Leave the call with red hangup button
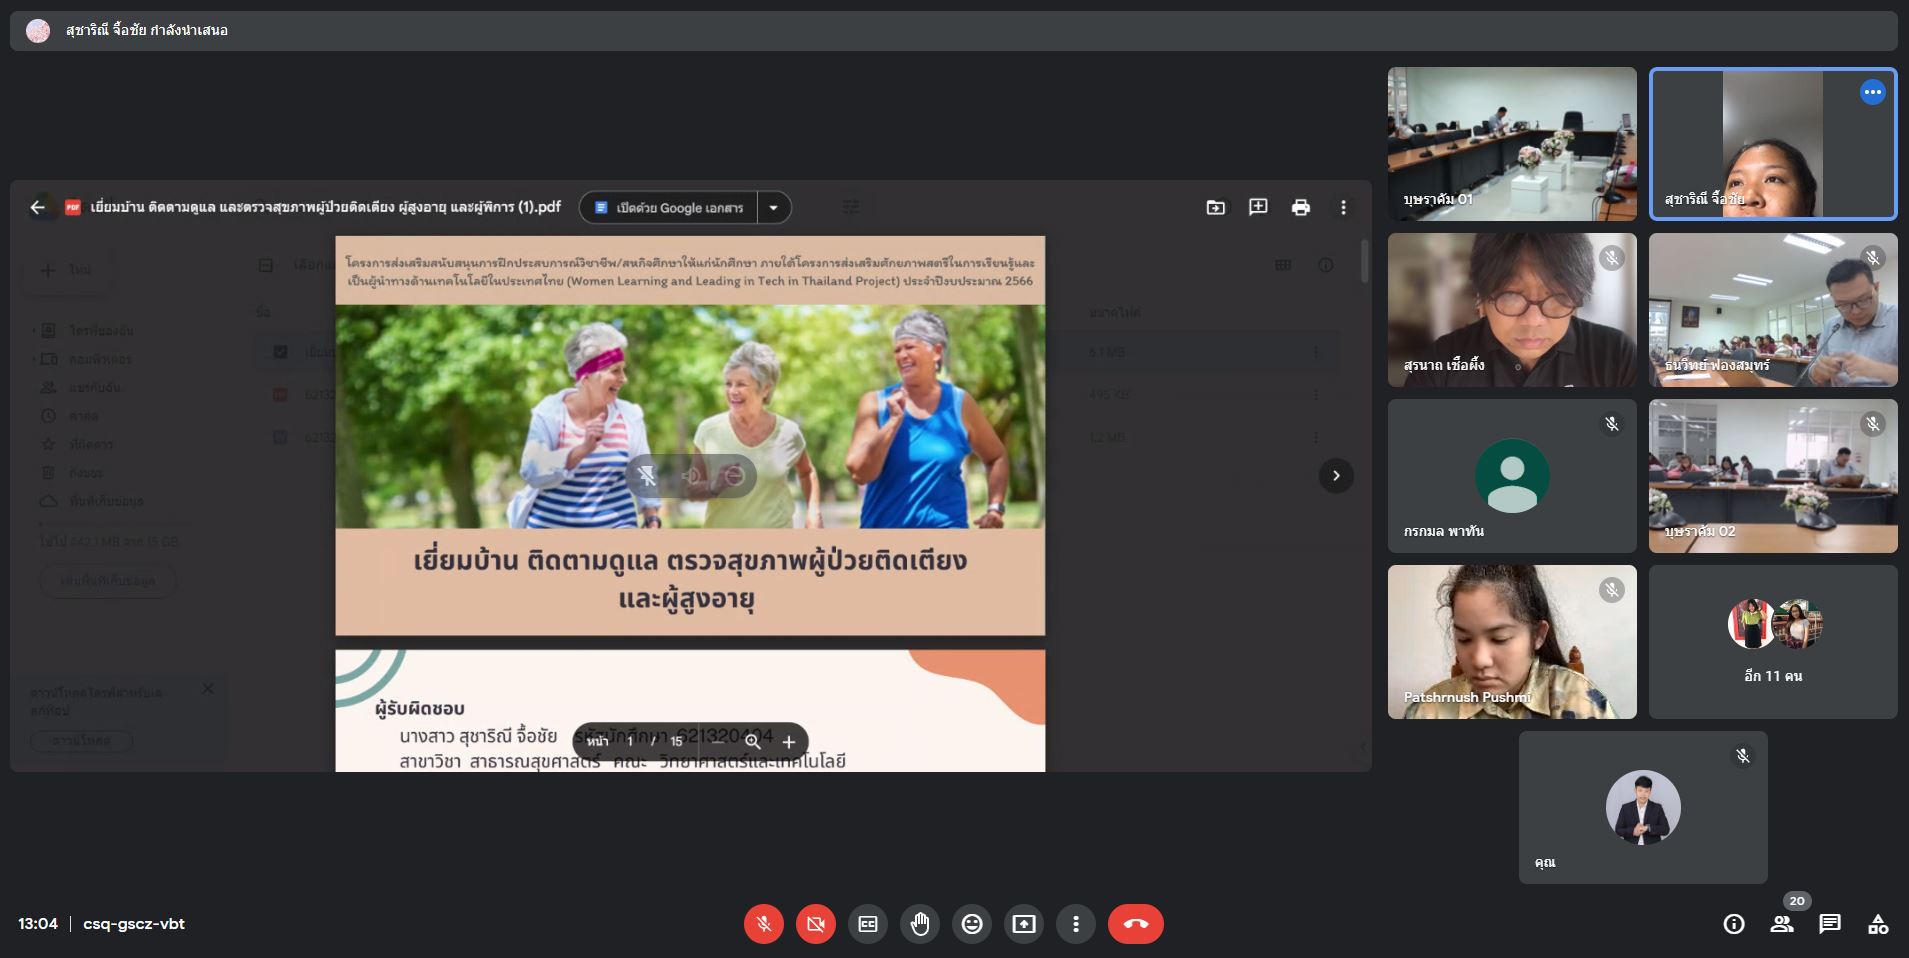The width and height of the screenshot is (1909, 958). [x=1135, y=924]
